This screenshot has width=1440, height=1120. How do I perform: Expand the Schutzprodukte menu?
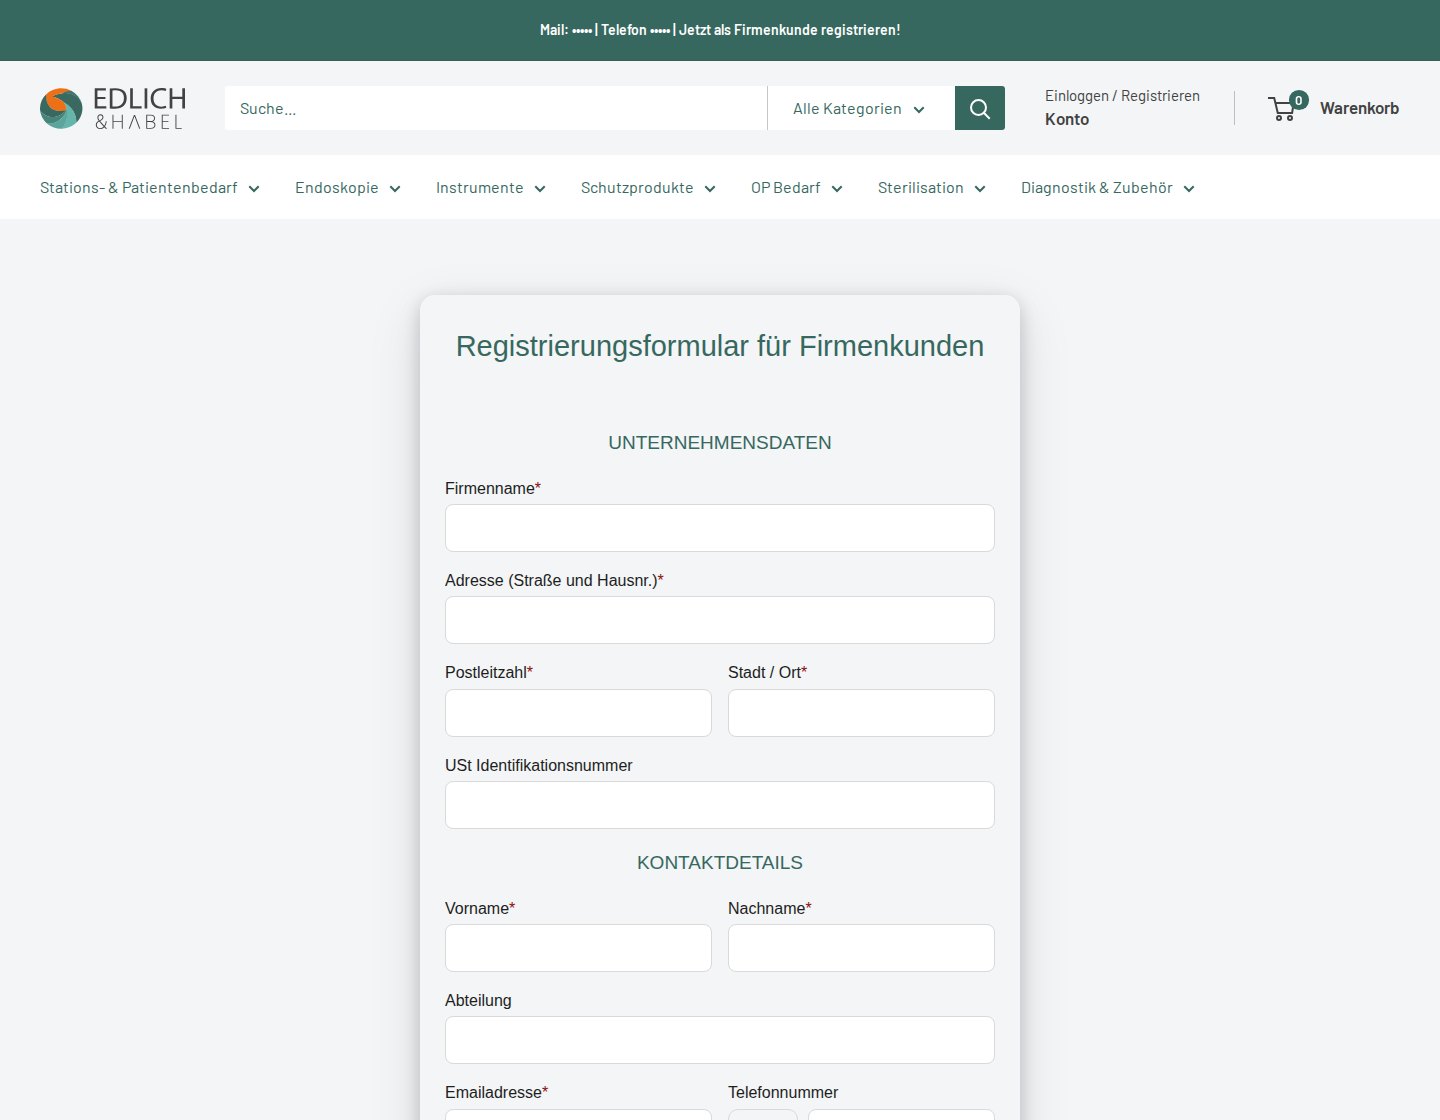(648, 188)
